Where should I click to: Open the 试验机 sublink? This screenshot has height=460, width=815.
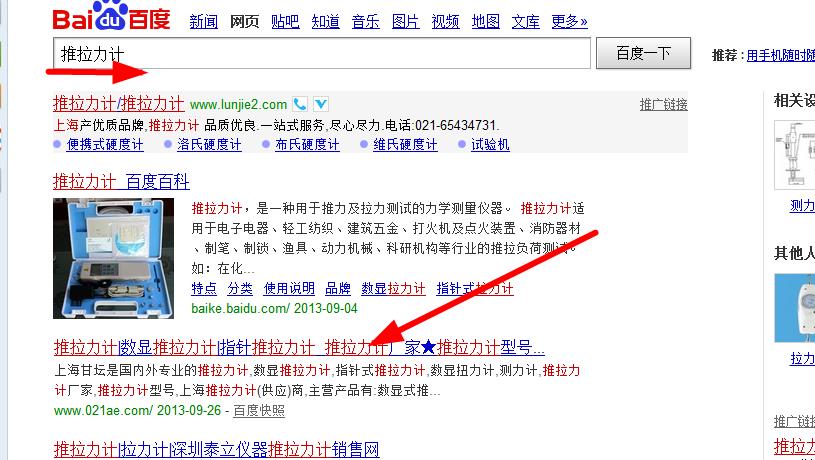[x=490, y=144]
